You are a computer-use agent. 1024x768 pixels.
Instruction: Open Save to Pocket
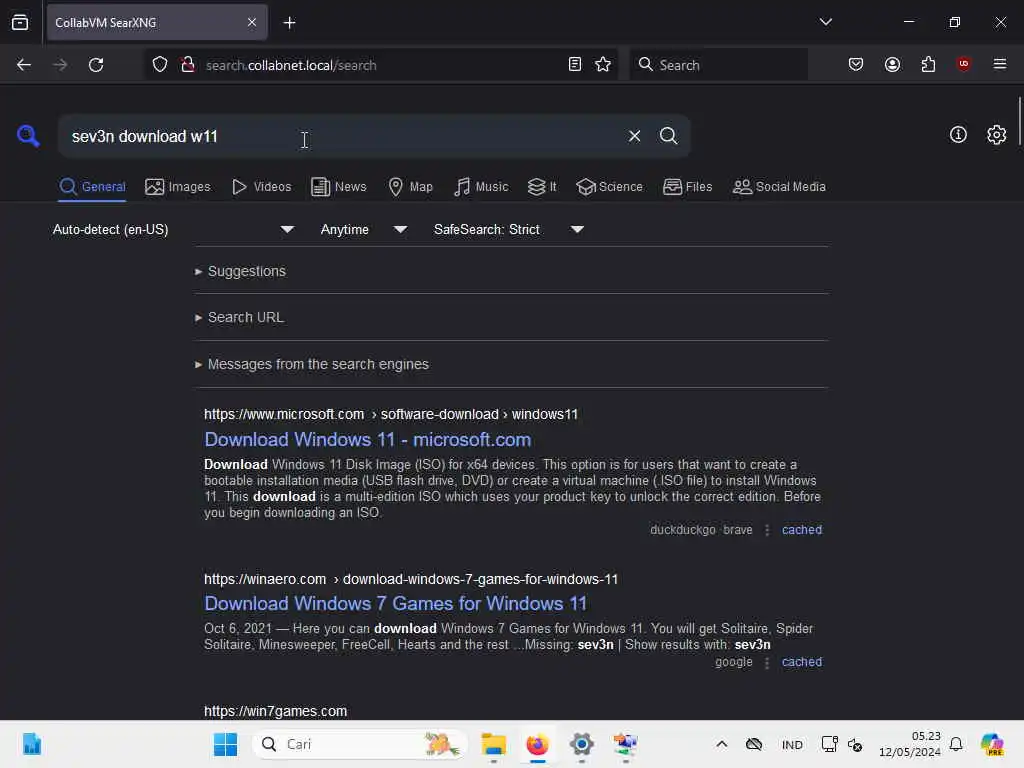(x=856, y=65)
